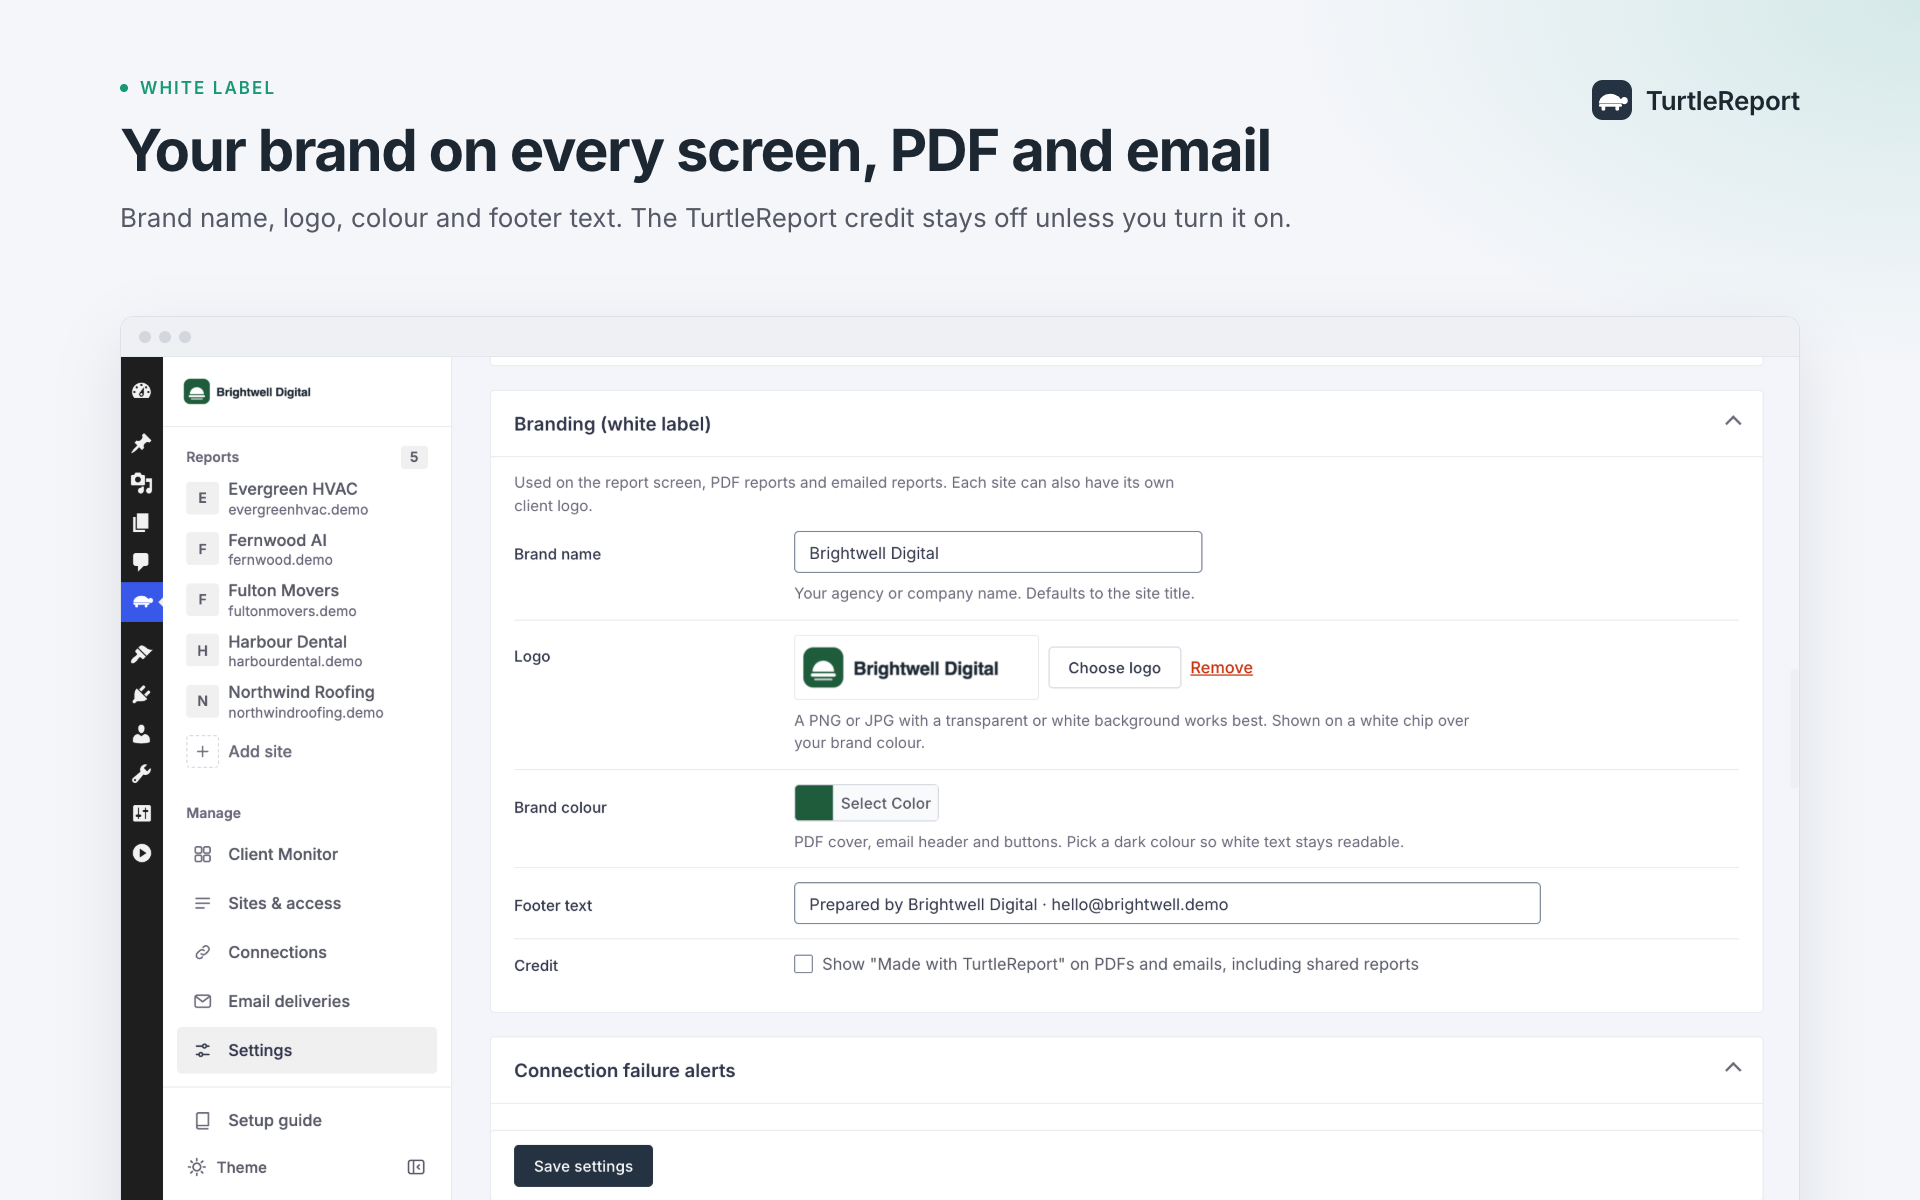Open Users via person icon

[x=141, y=734]
